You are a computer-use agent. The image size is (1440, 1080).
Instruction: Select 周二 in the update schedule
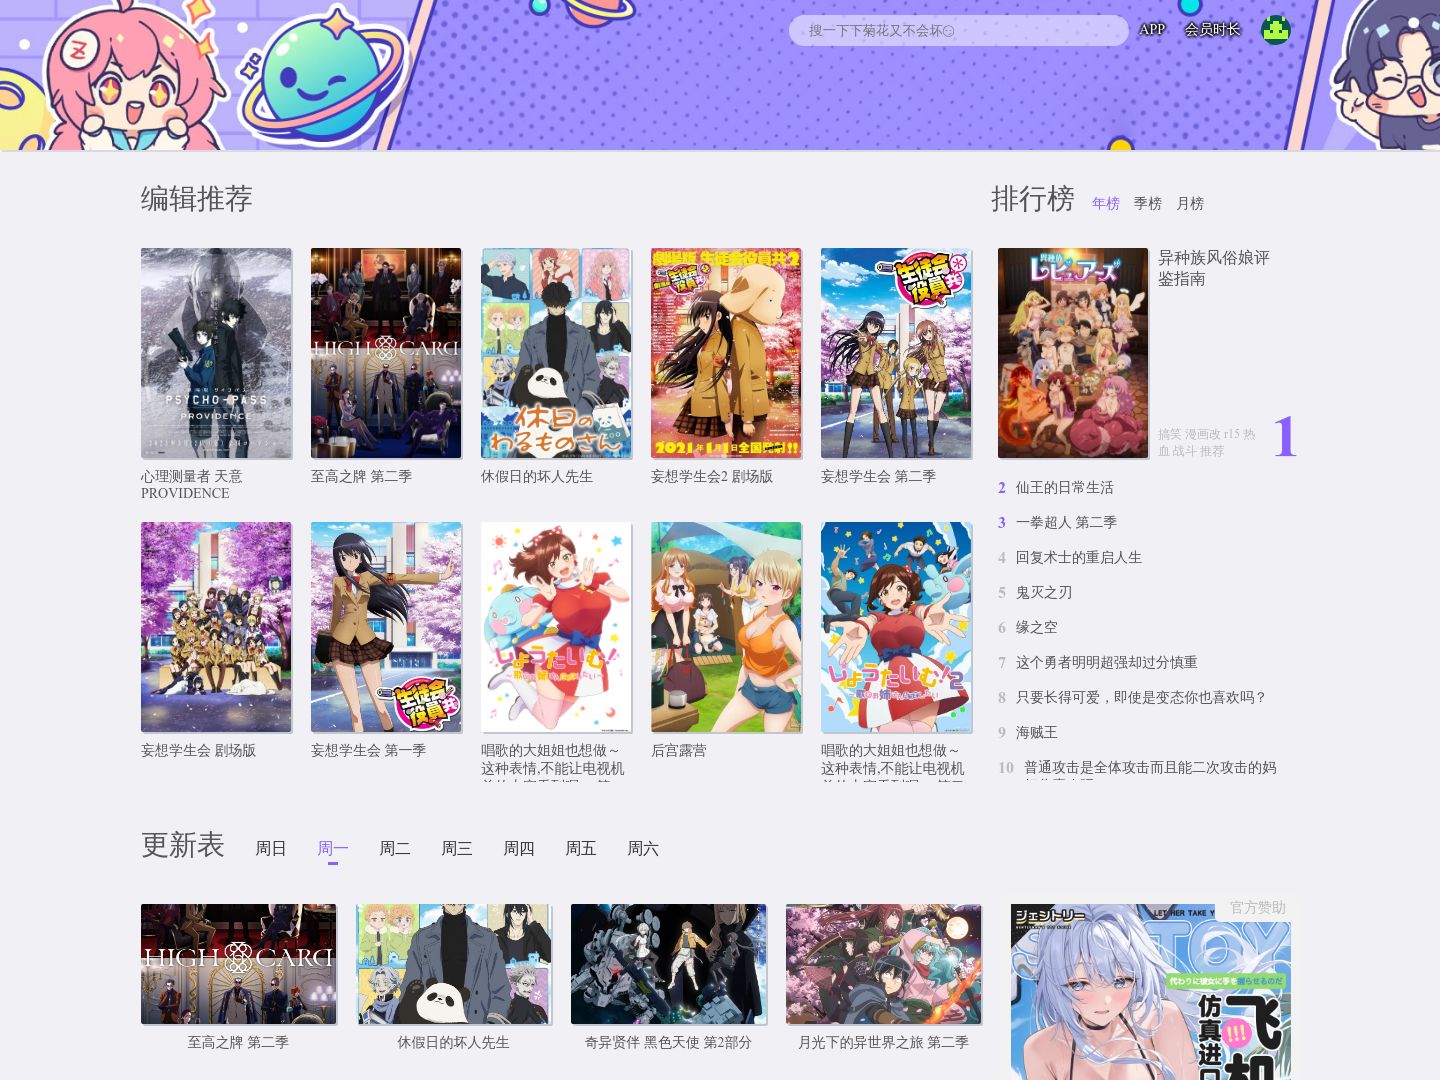pos(395,848)
